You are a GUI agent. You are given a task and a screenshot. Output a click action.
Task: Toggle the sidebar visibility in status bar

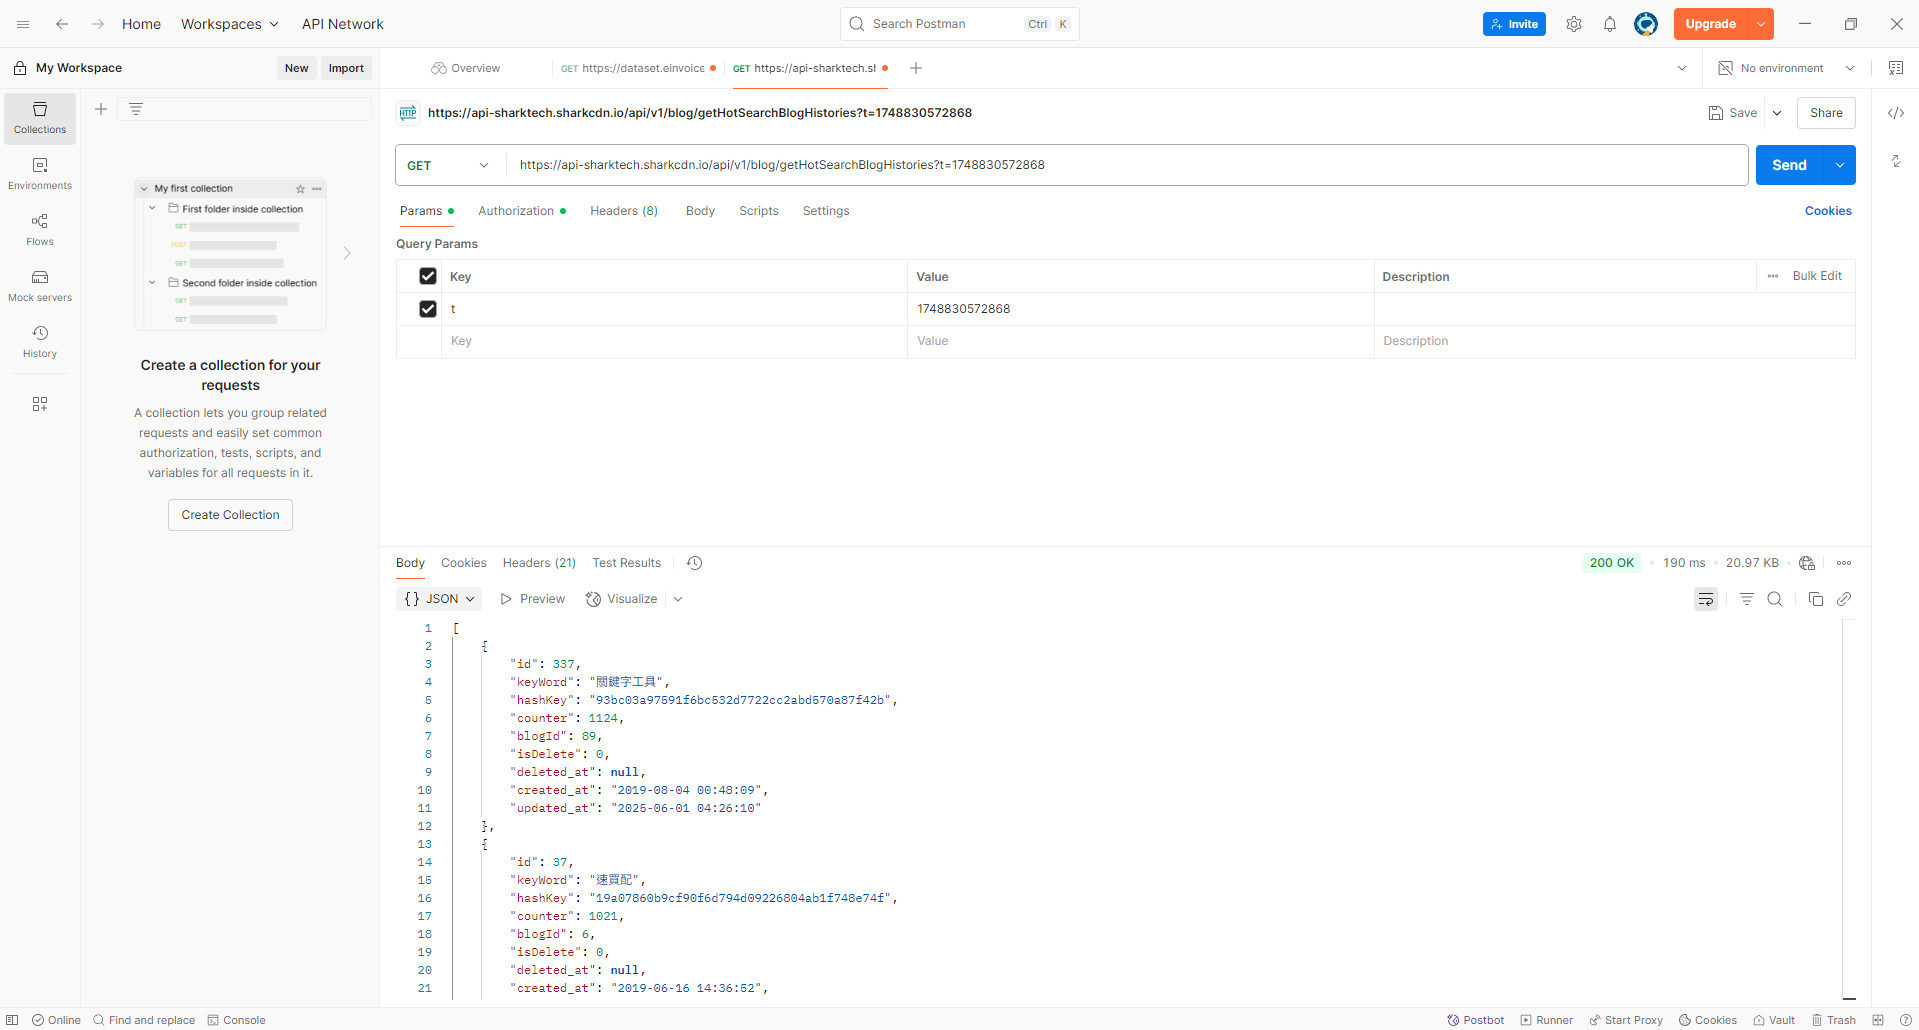point(12,1020)
